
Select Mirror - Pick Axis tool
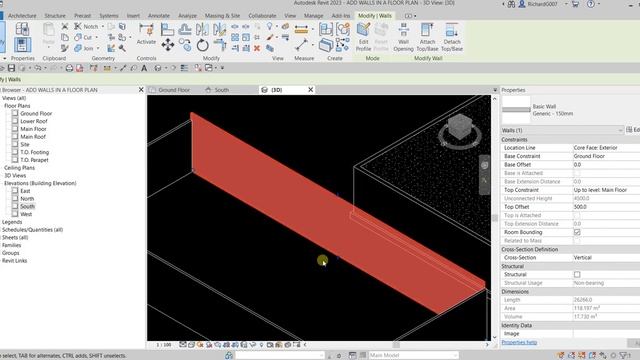[x=202, y=29]
